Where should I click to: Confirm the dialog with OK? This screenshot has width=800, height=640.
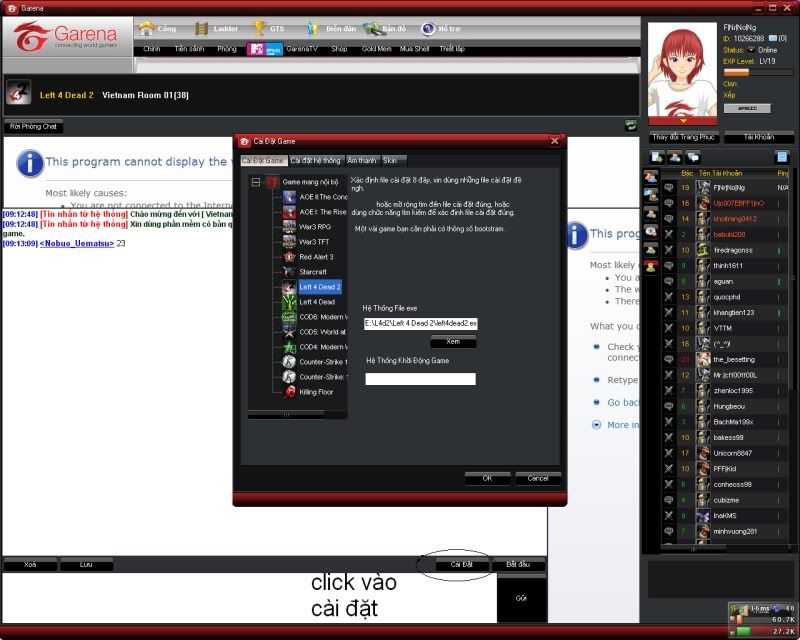487,479
